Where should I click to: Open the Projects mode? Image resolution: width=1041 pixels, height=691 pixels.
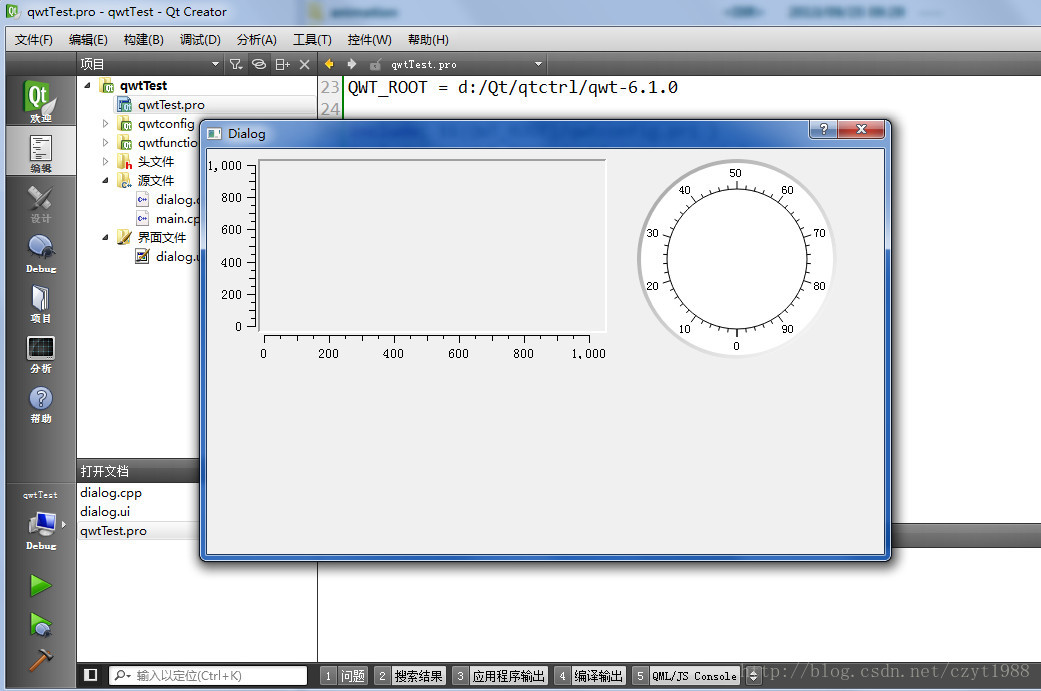point(40,304)
